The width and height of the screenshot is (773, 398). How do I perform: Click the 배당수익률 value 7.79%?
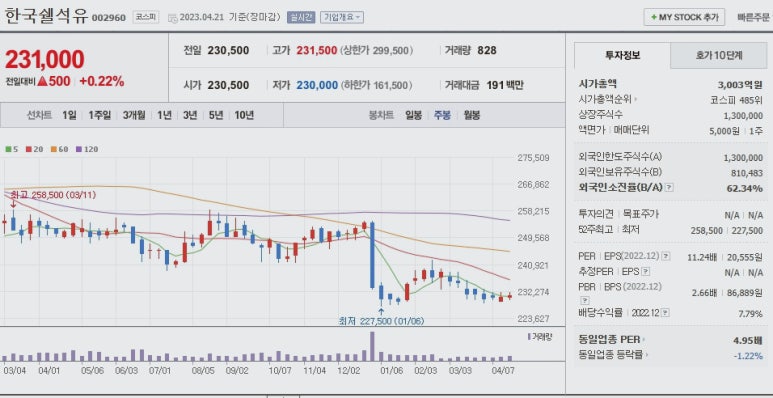(751, 313)
